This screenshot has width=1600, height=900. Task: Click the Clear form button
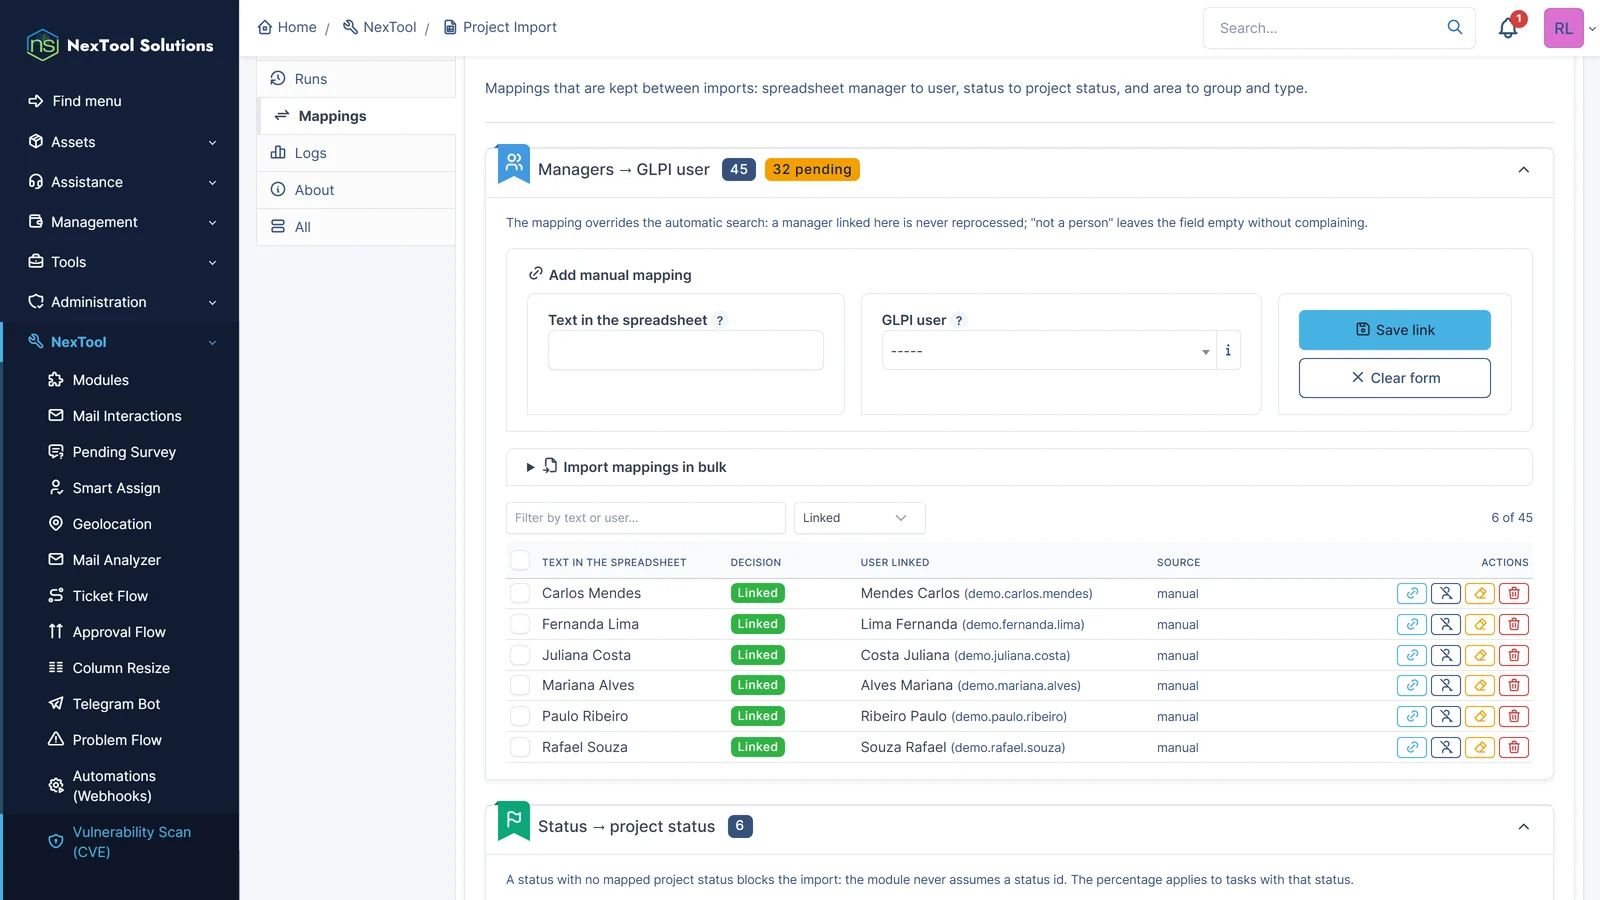[1394, 378]
